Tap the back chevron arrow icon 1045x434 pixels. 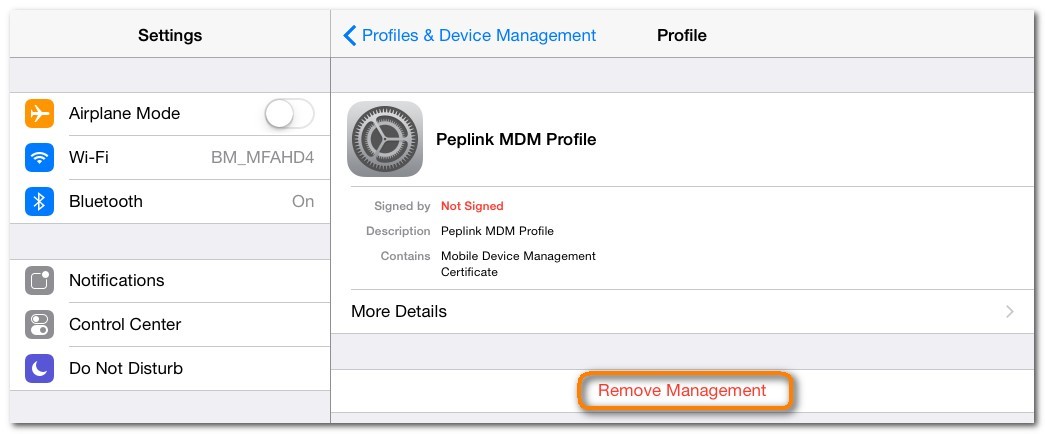(x=349, y=36)
